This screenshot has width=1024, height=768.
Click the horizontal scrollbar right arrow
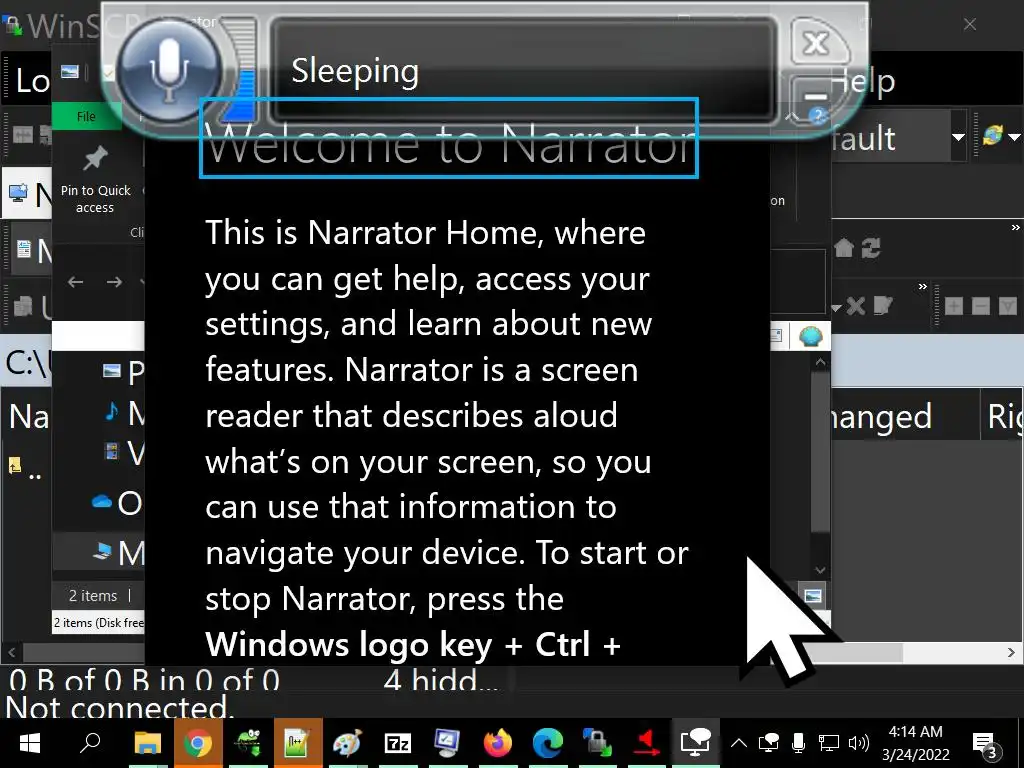click(x=1011, y=652)
